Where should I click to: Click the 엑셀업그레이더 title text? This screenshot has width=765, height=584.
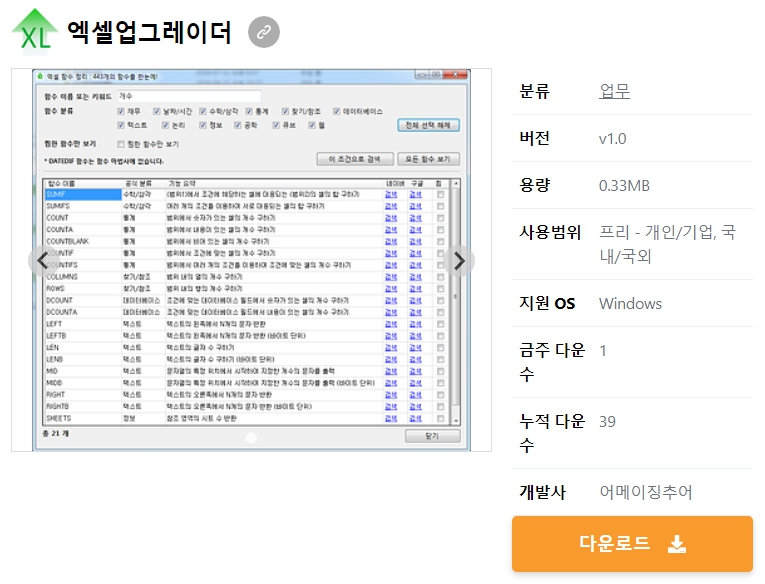pos(148,32)
